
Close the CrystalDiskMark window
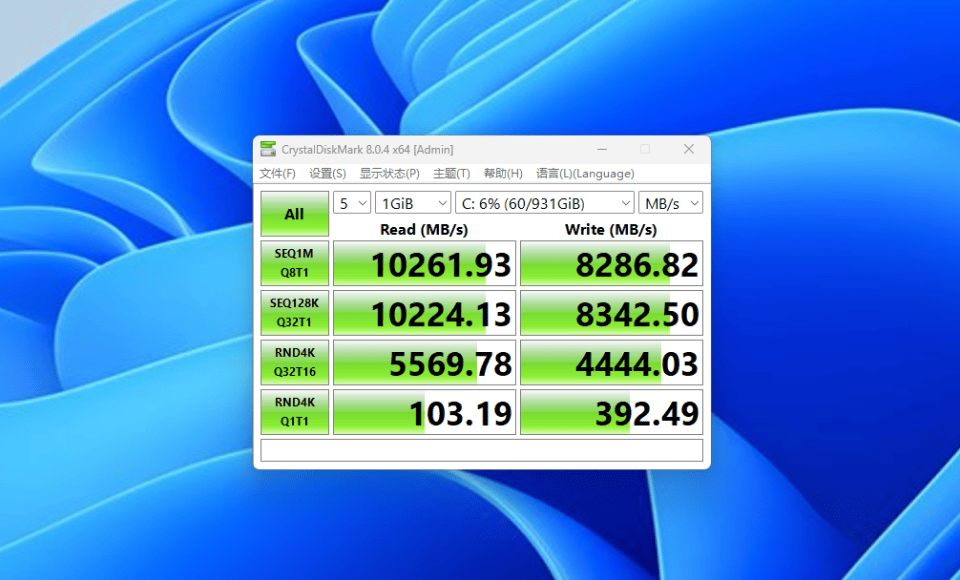pyautogui.click(x=689, y=149)
